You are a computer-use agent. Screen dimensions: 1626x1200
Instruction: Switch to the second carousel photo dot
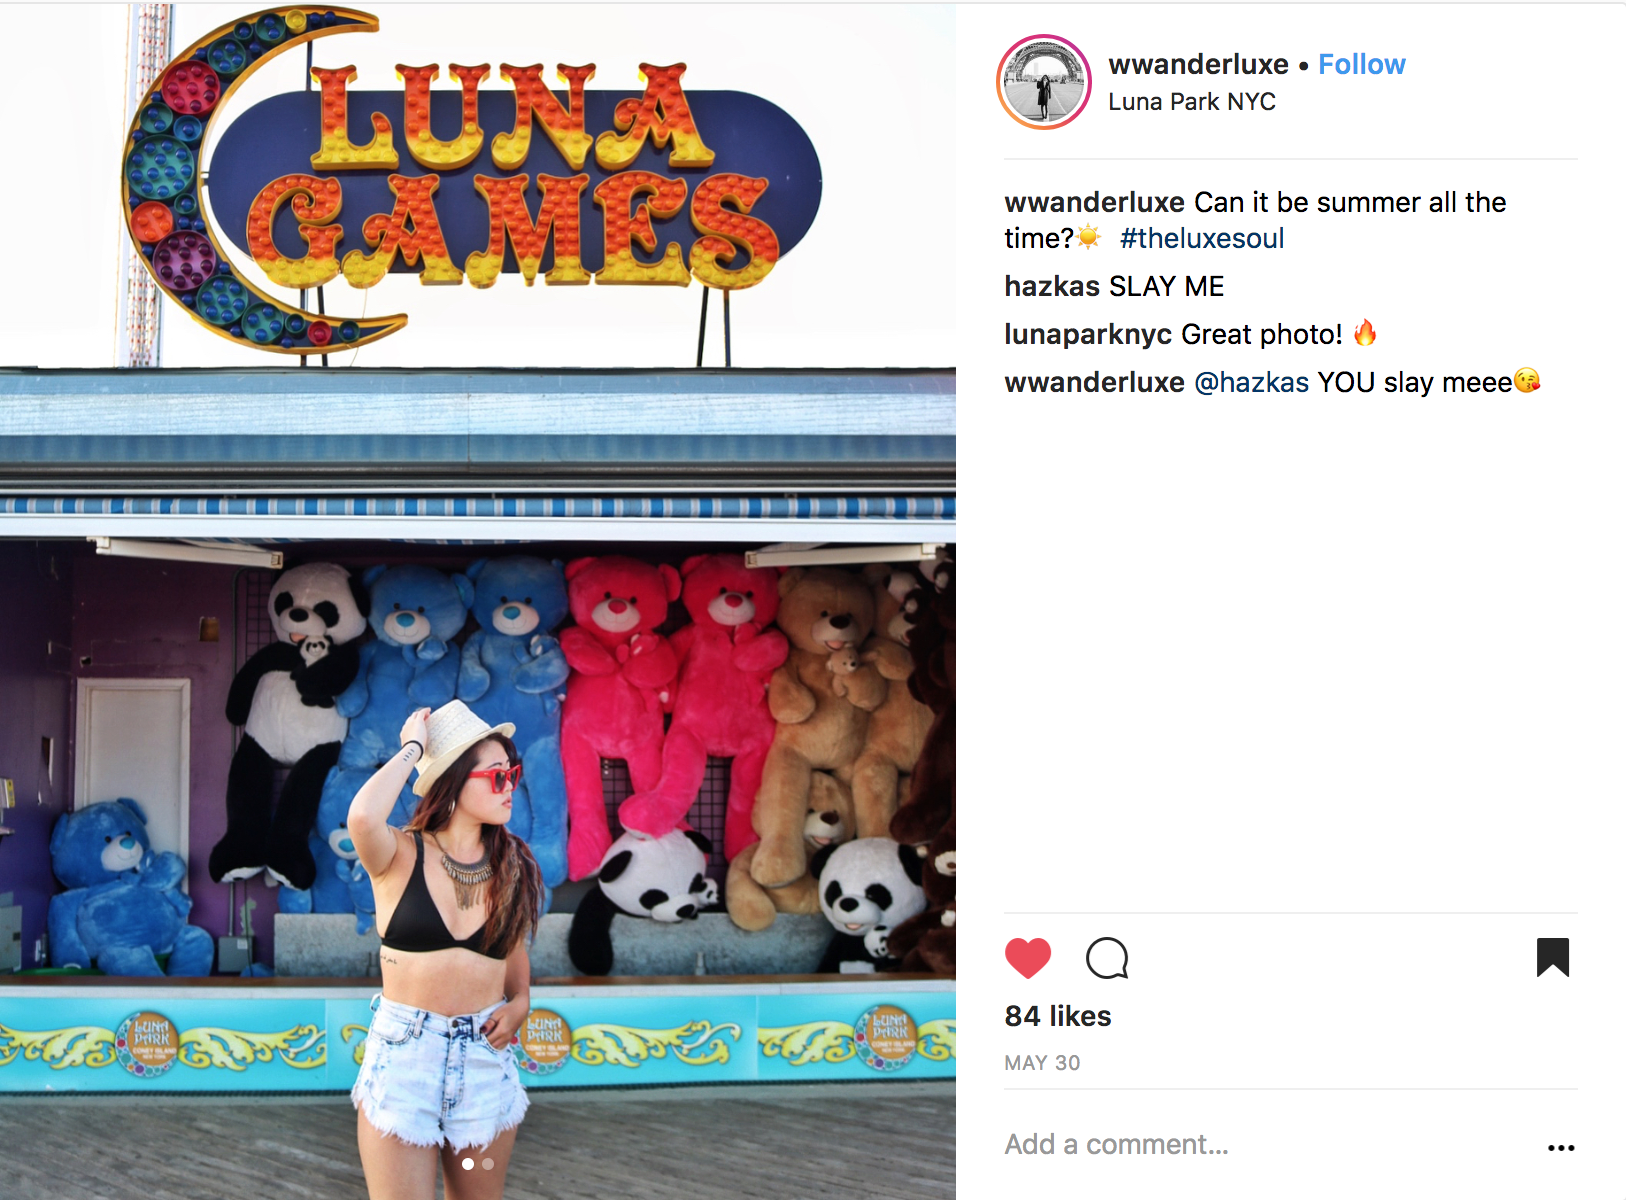[x=488, y=1164]
